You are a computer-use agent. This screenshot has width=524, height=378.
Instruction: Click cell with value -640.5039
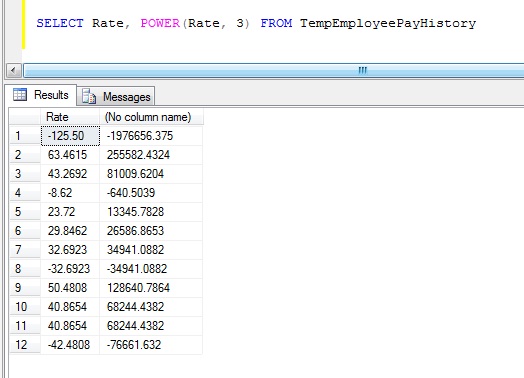pyautogui.click(x=151, y=193)
